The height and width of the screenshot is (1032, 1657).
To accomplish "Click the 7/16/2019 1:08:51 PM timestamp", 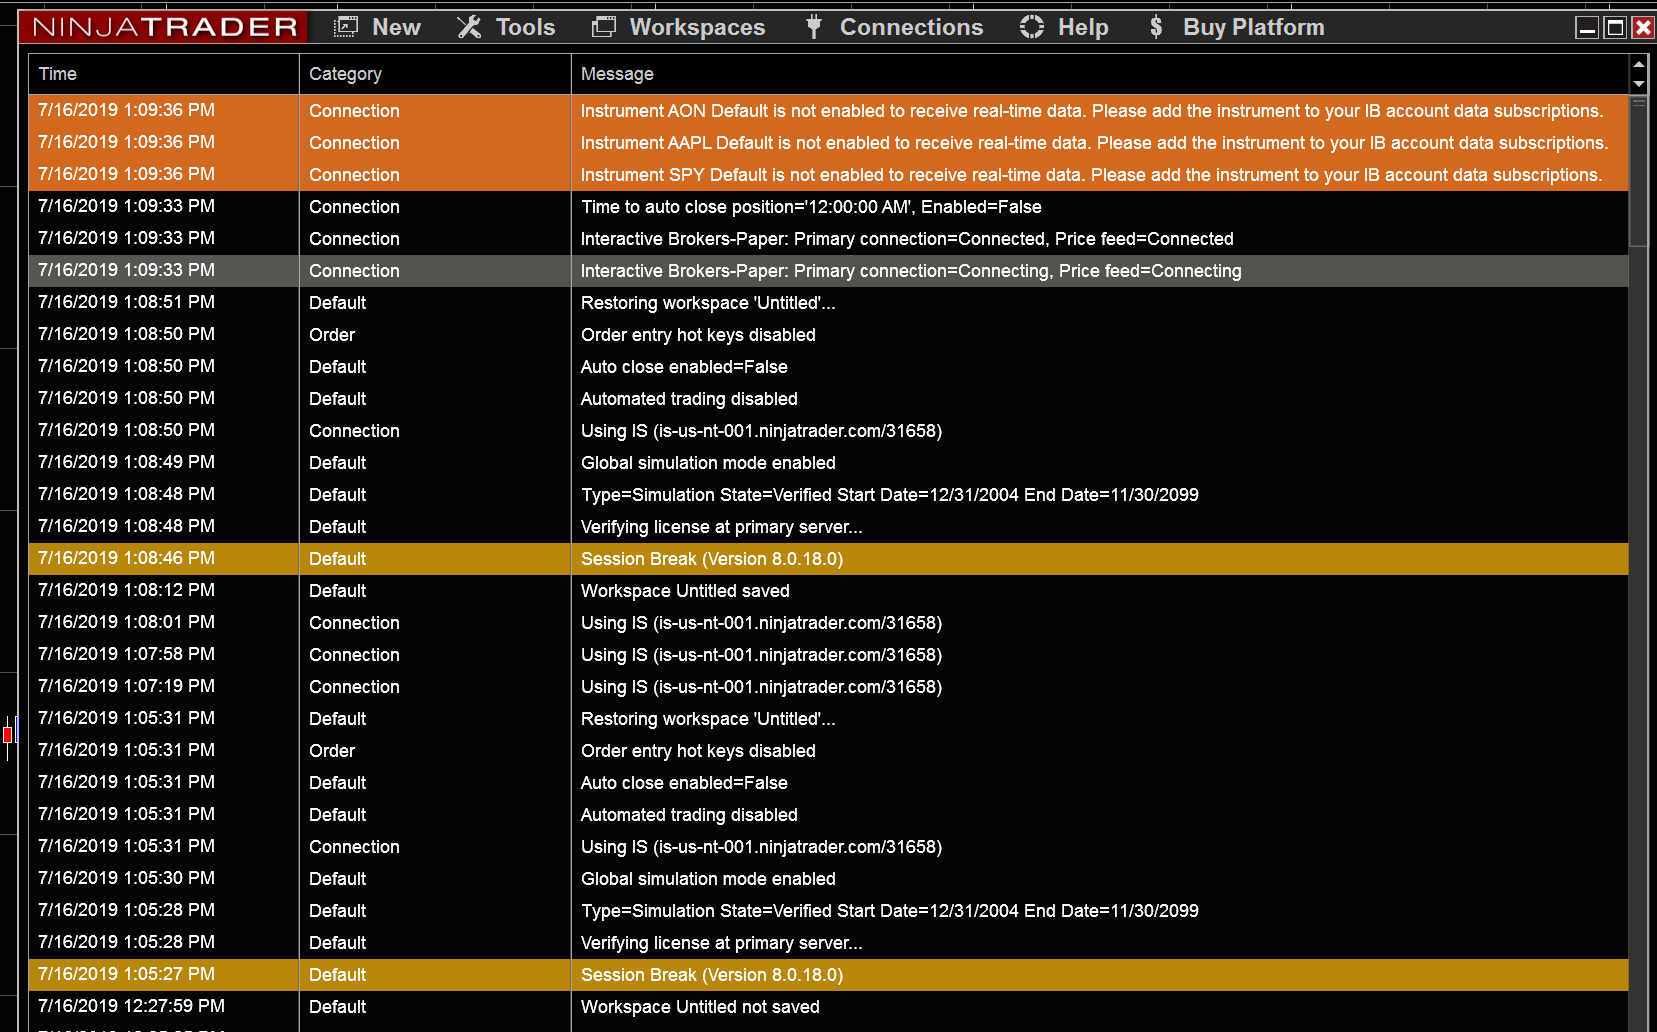I will [126, 302].
